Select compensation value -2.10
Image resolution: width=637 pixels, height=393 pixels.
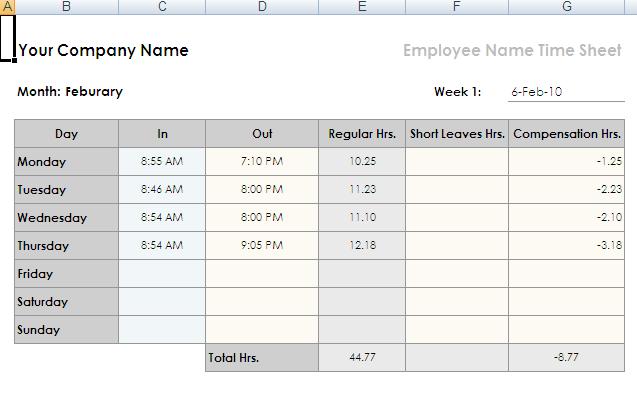567,218
